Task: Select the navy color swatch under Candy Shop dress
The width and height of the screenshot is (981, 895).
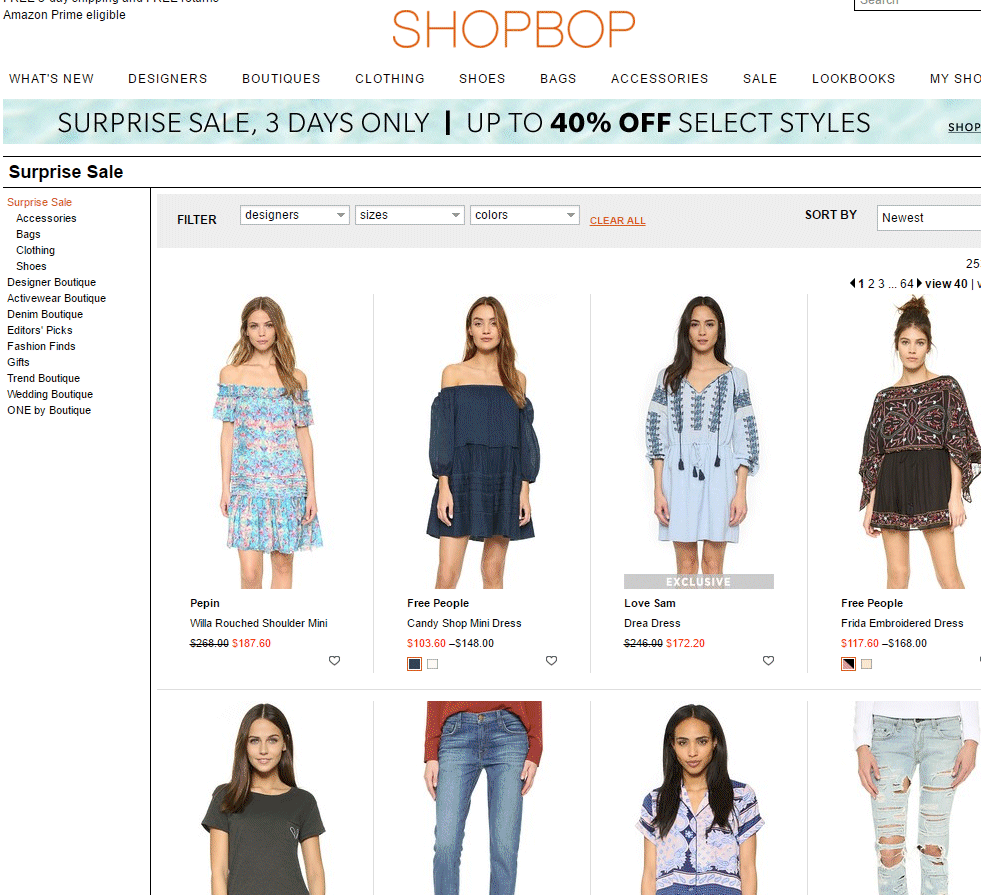Action: [413, 663]
